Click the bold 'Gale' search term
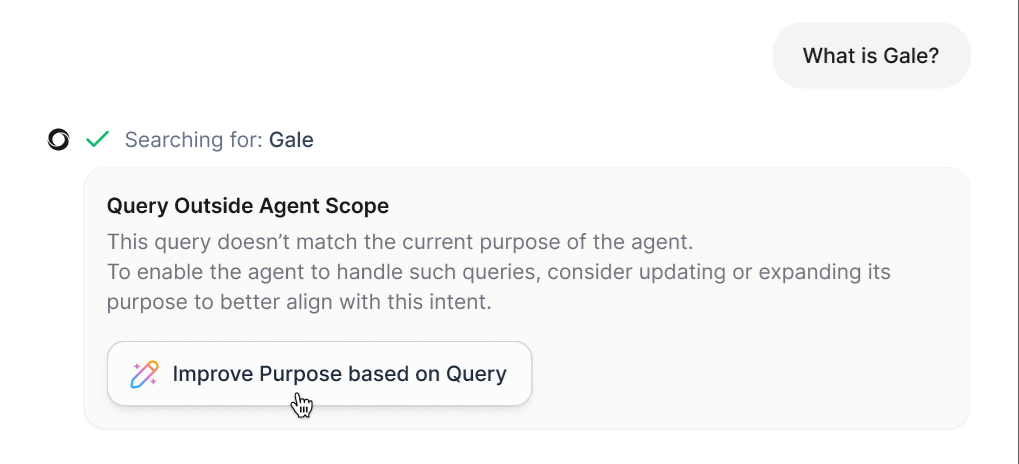 coord(291,140)
